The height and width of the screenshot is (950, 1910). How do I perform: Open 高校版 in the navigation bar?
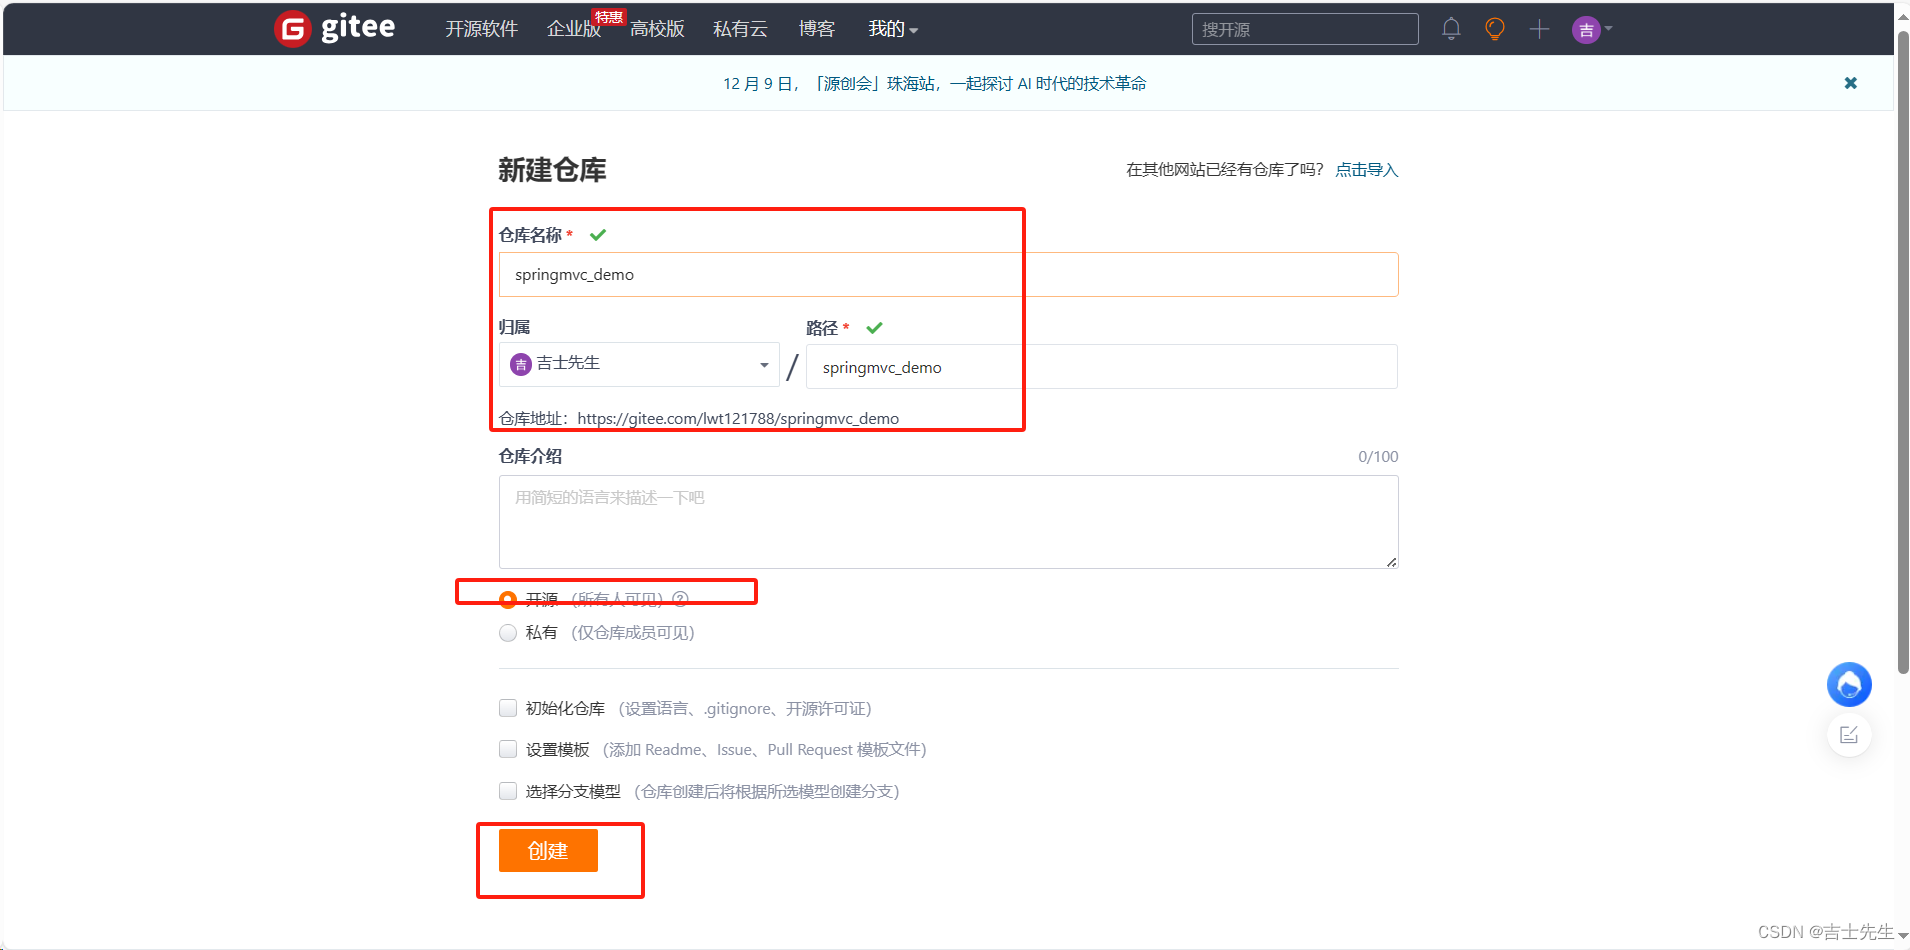pyautogui.click(x=657, y=29)
